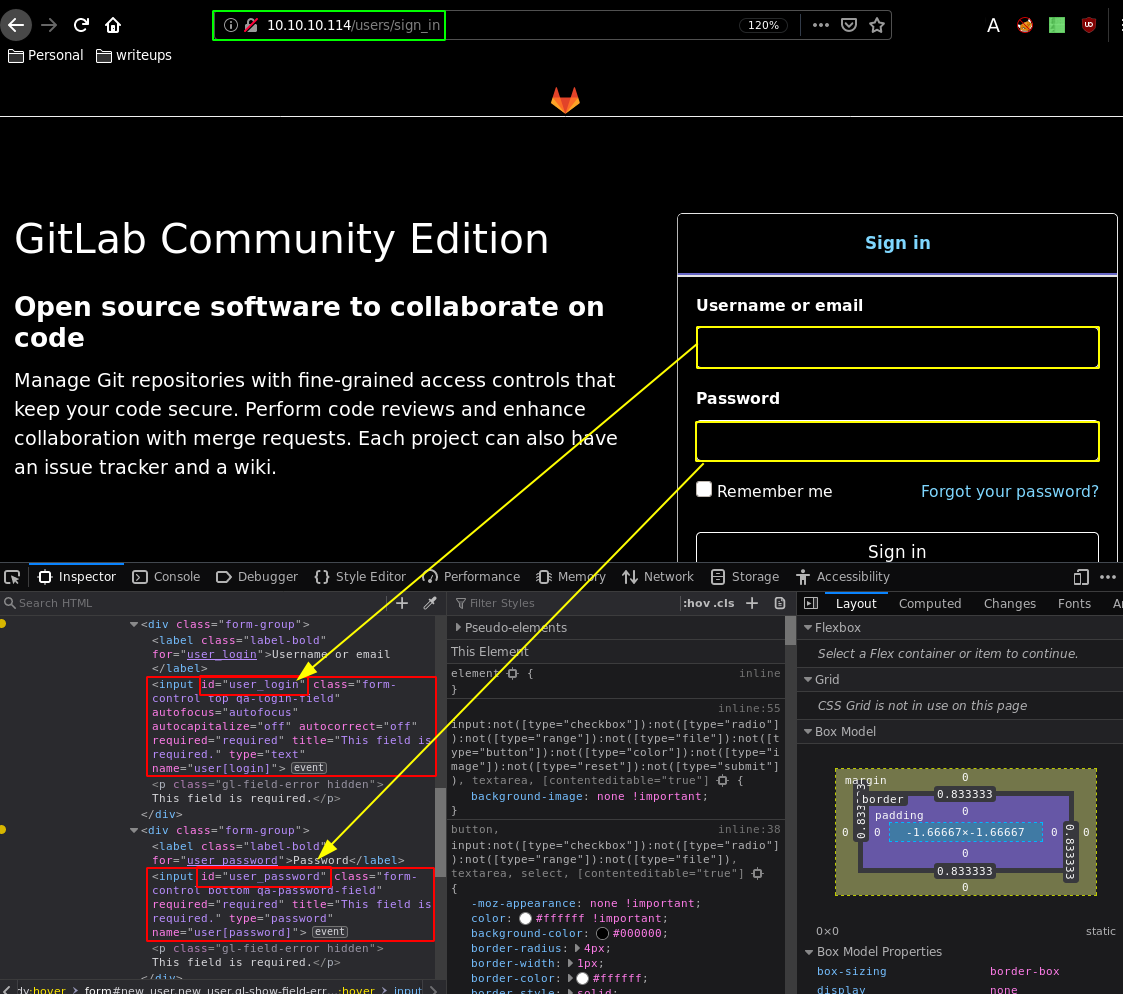1123x994 pixels.
Task: Toggle the .cls classes panel
Action: [x=723, y=603]
